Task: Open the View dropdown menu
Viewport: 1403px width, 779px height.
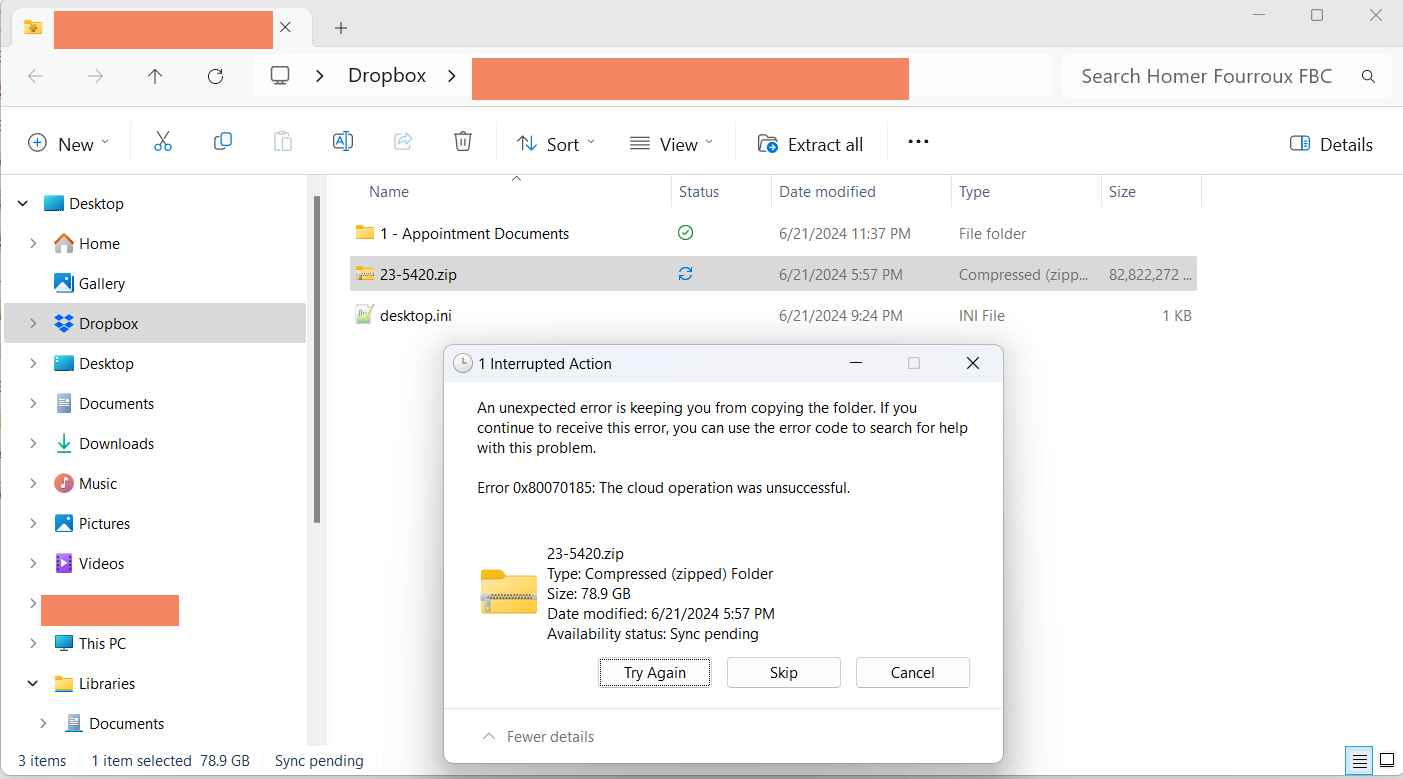Action: pos(672,144)
